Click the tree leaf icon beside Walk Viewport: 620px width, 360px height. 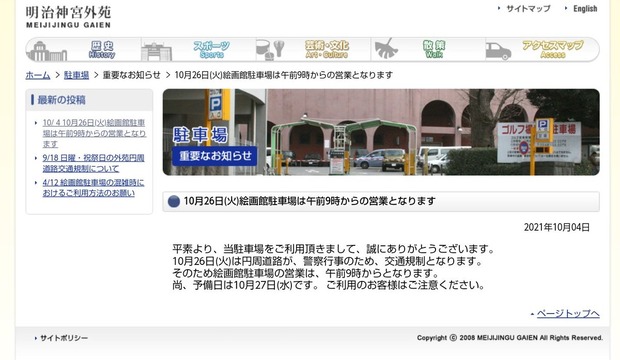pyautogui.click(x=386, y=49)
